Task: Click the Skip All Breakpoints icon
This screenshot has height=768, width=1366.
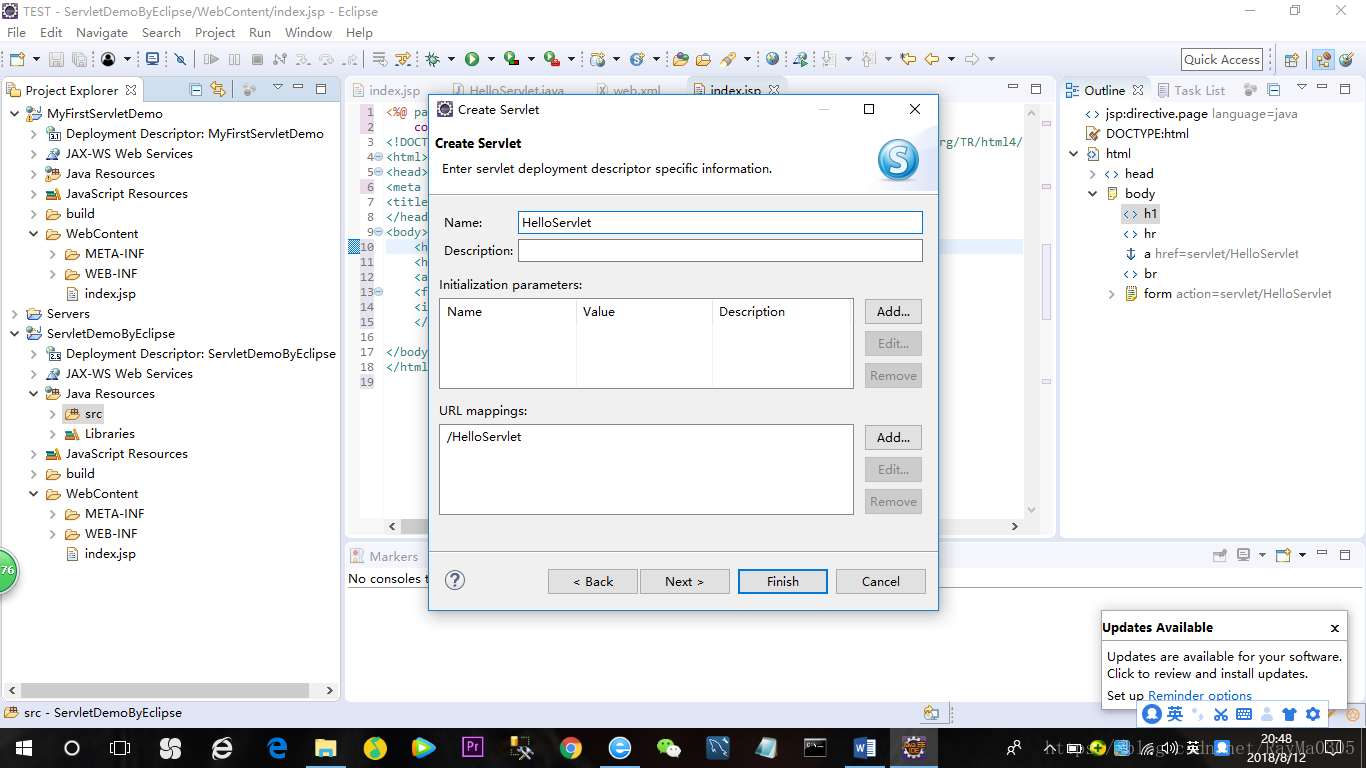Action: pyautogui.click(x=180, y=59)
